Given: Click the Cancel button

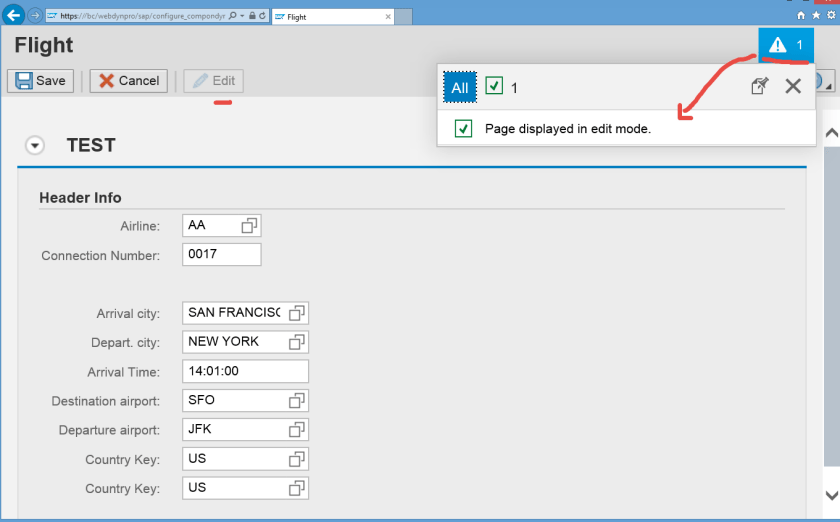Looking at the screenshot, I should point(129,81).
